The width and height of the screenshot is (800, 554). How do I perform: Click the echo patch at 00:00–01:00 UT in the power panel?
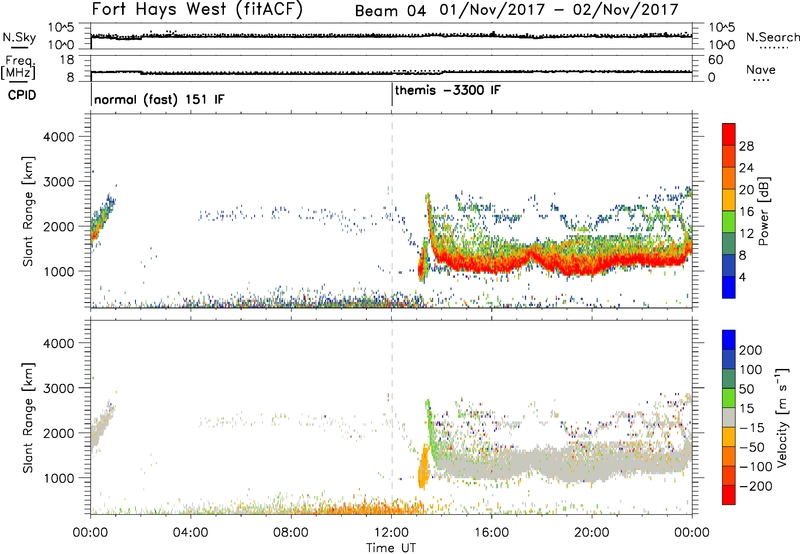pyautogui.click(x=102, y=218)
